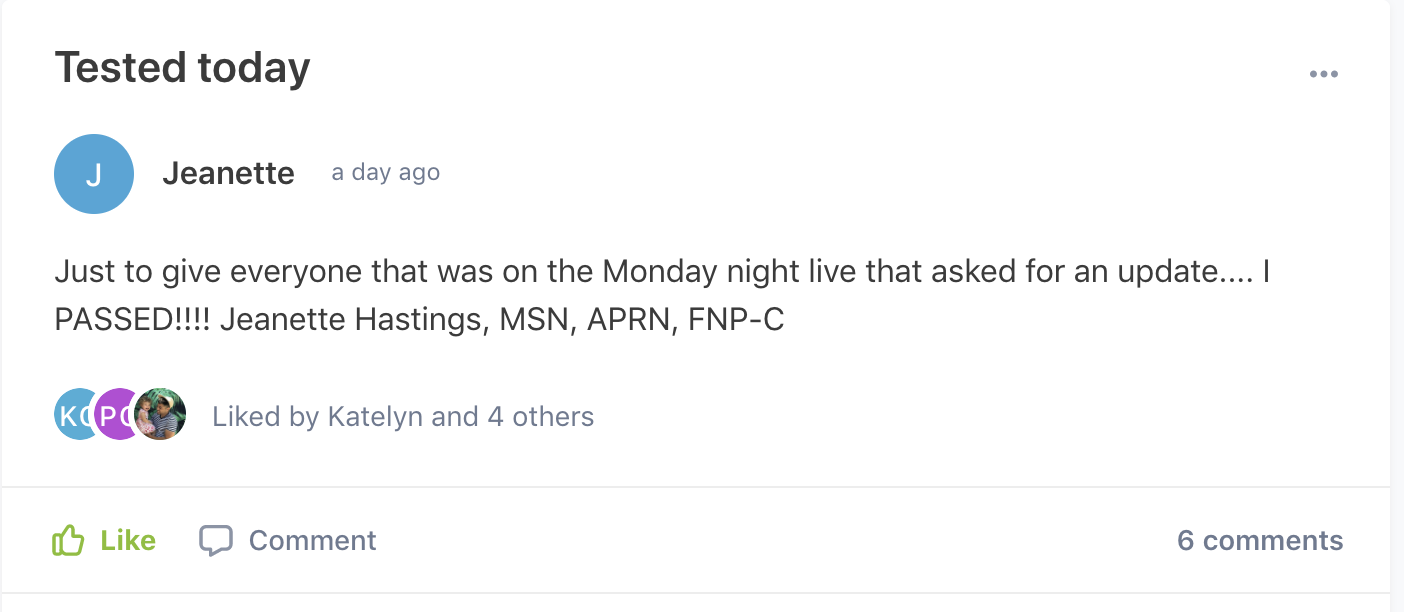Open the "Tested today" post title

coord(182,67)
